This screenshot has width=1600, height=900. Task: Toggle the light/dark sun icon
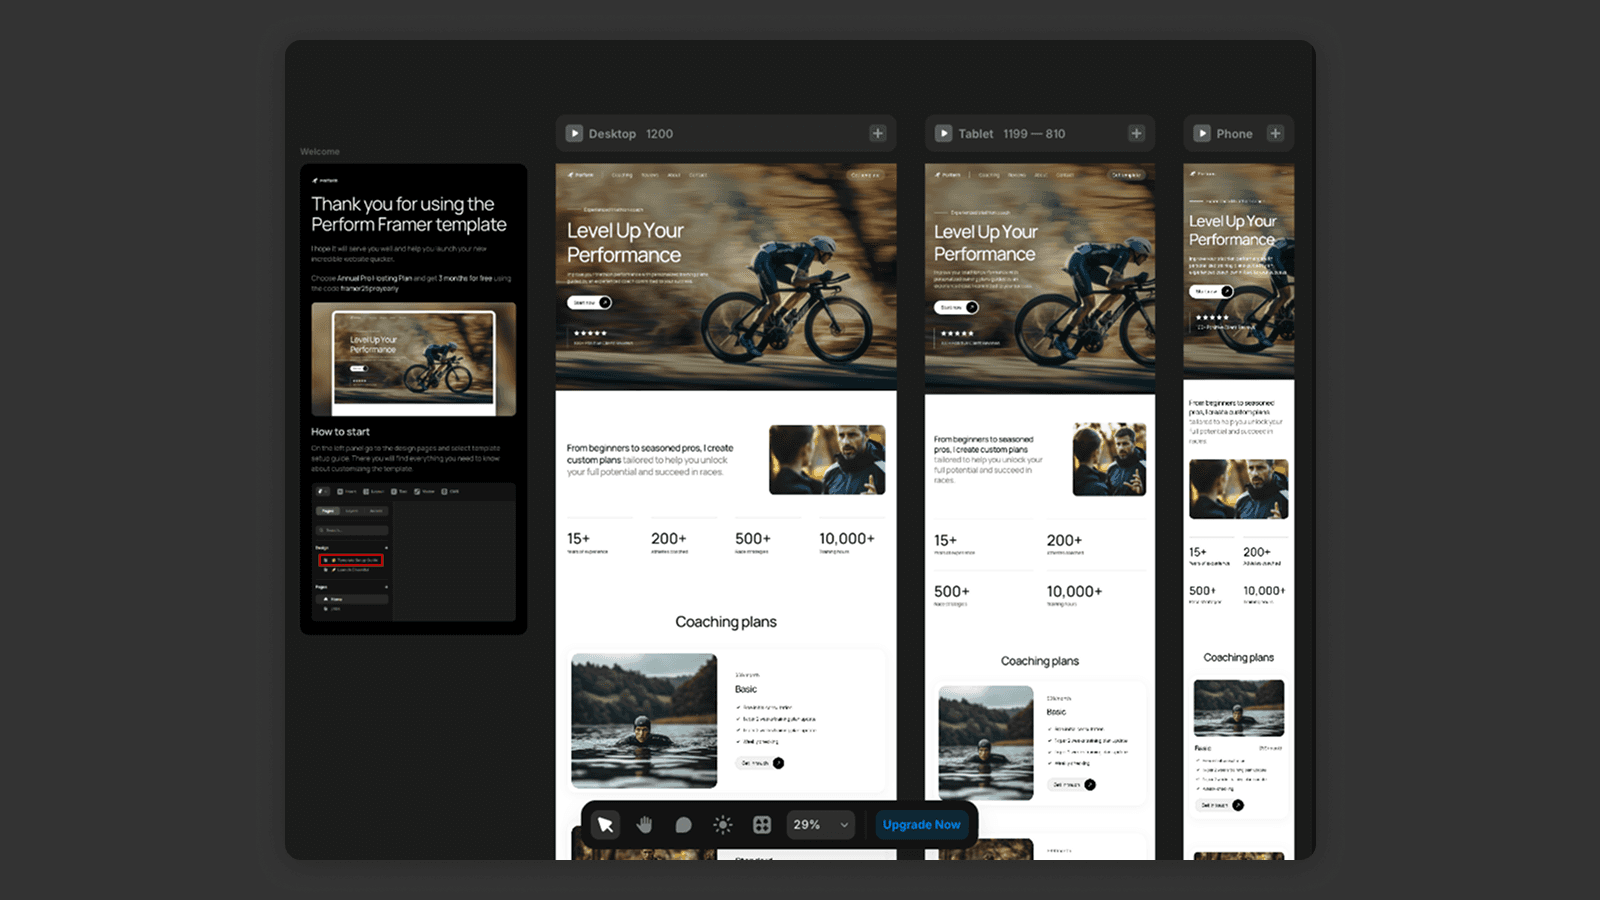click(x=722, y=825)
